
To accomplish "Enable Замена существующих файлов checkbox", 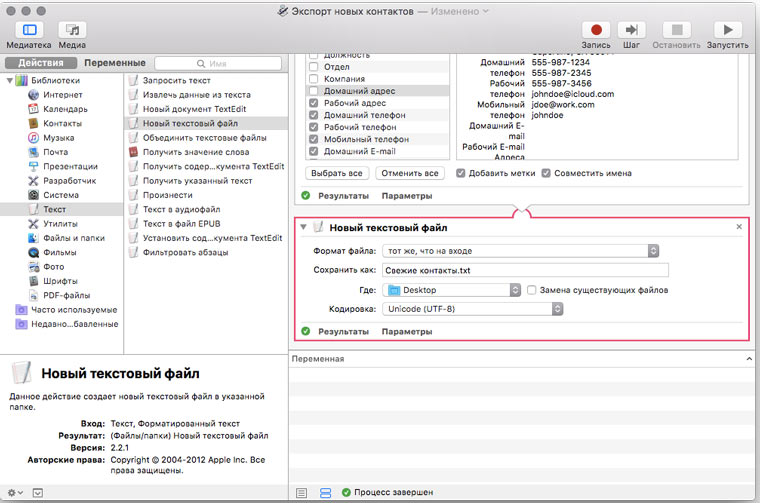I will click(x=532, y=290).
